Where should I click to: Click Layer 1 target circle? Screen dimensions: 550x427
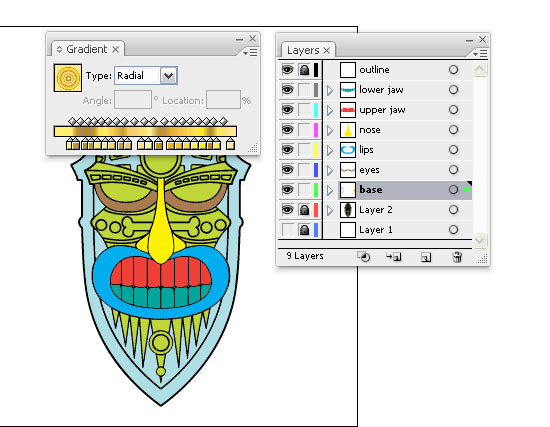pos(453,229)
